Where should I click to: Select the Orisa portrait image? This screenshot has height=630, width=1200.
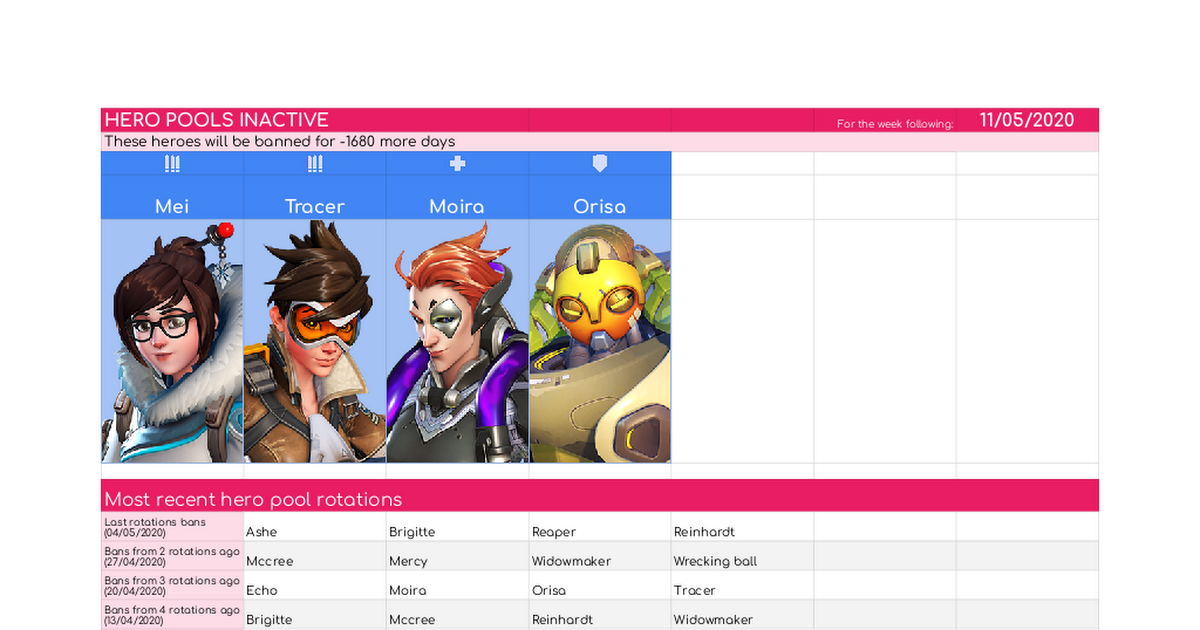pyautogui.click(x=600, y=341)
